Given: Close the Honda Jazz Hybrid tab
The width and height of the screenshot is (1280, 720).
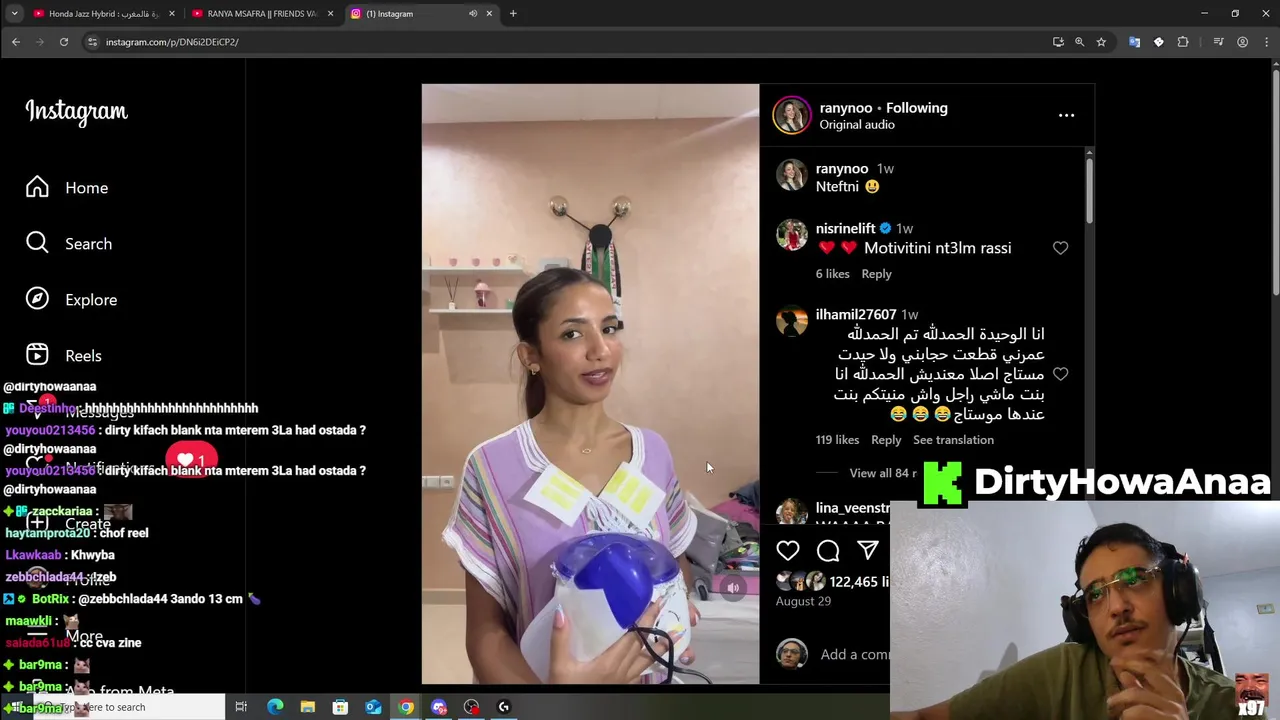Looking at the screenshot, I should click(x=172, y=14).
